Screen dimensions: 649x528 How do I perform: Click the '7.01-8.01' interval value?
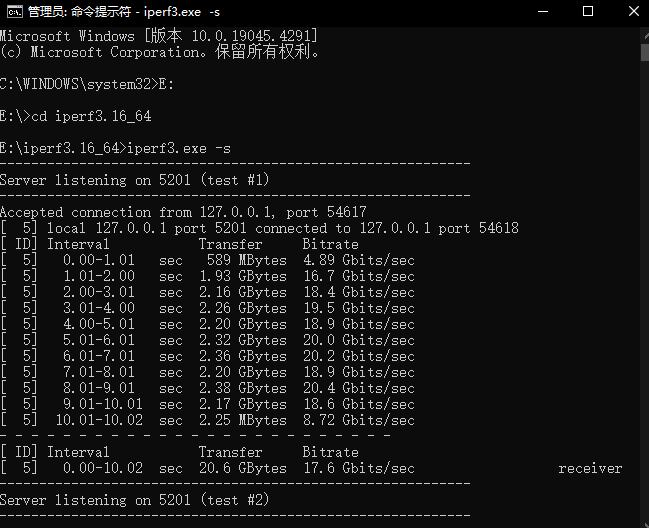coord(99,372)
